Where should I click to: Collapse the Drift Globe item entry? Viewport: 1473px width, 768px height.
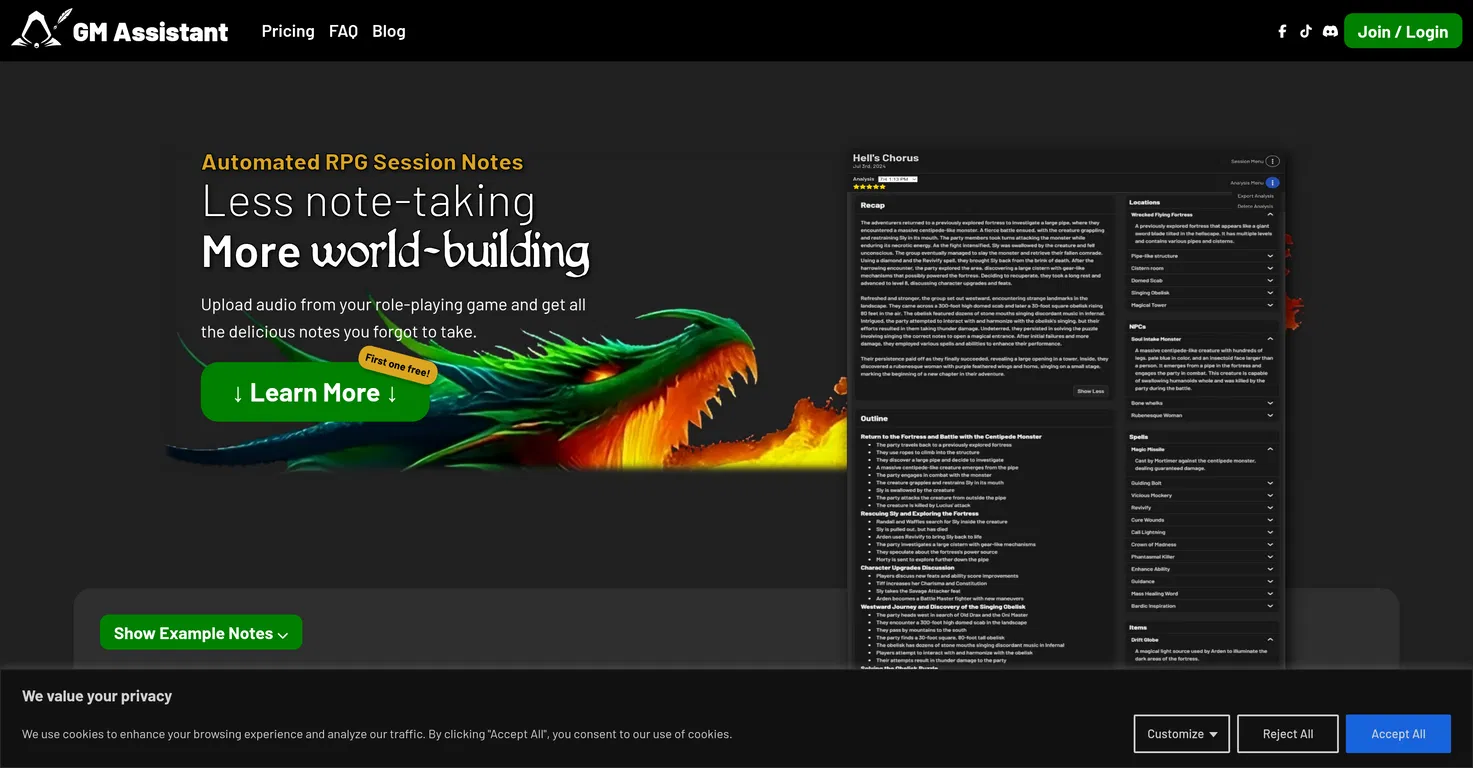click(1270, 639)
